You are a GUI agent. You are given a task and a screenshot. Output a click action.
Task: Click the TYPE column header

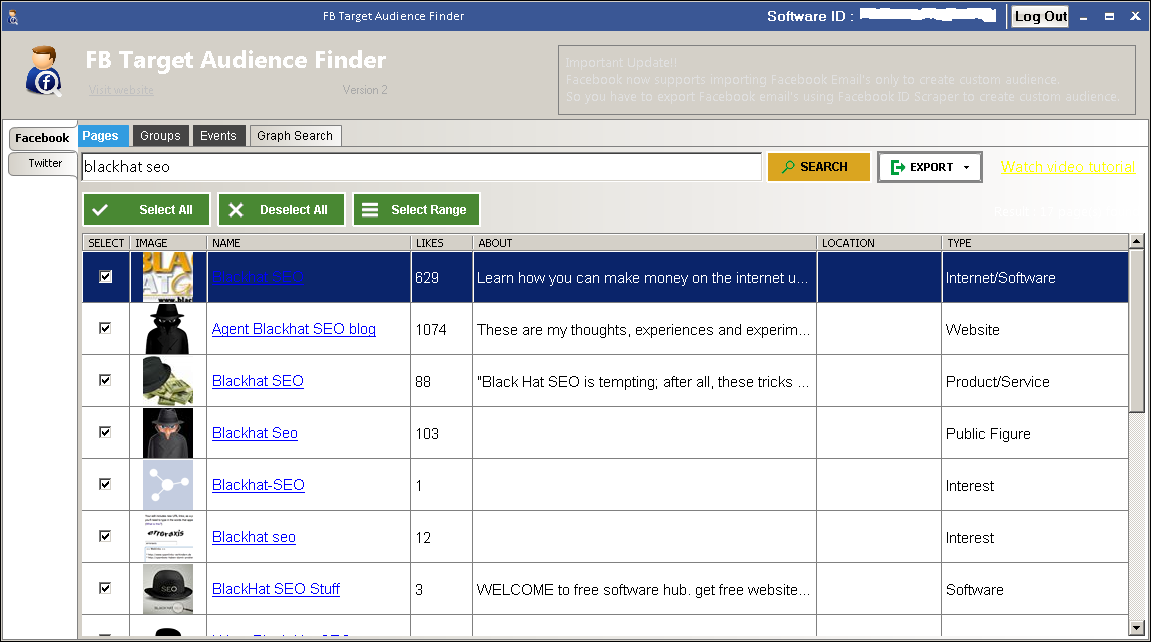[1034, 243]
